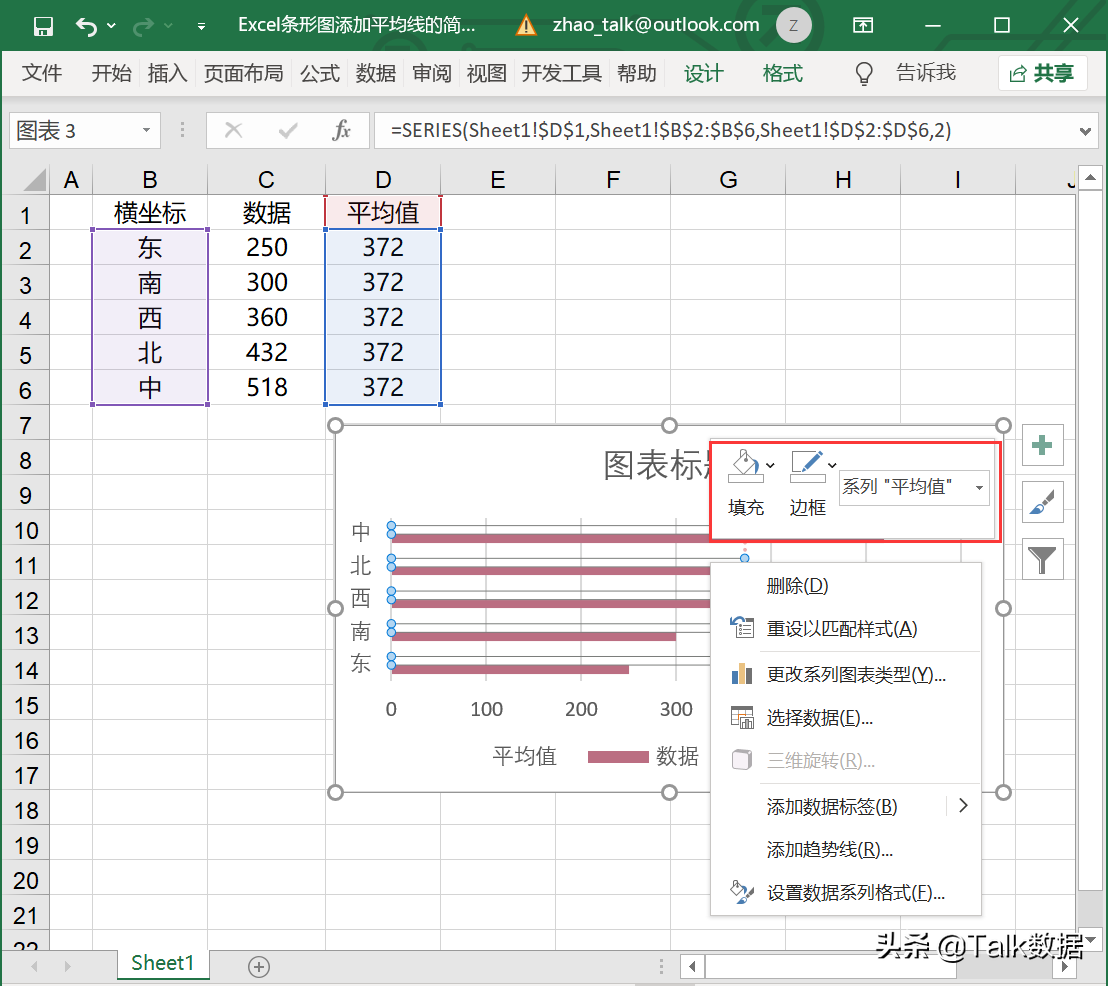Click the Sheet1 worksheet tab
The image size is (1108, 986).
163,963
